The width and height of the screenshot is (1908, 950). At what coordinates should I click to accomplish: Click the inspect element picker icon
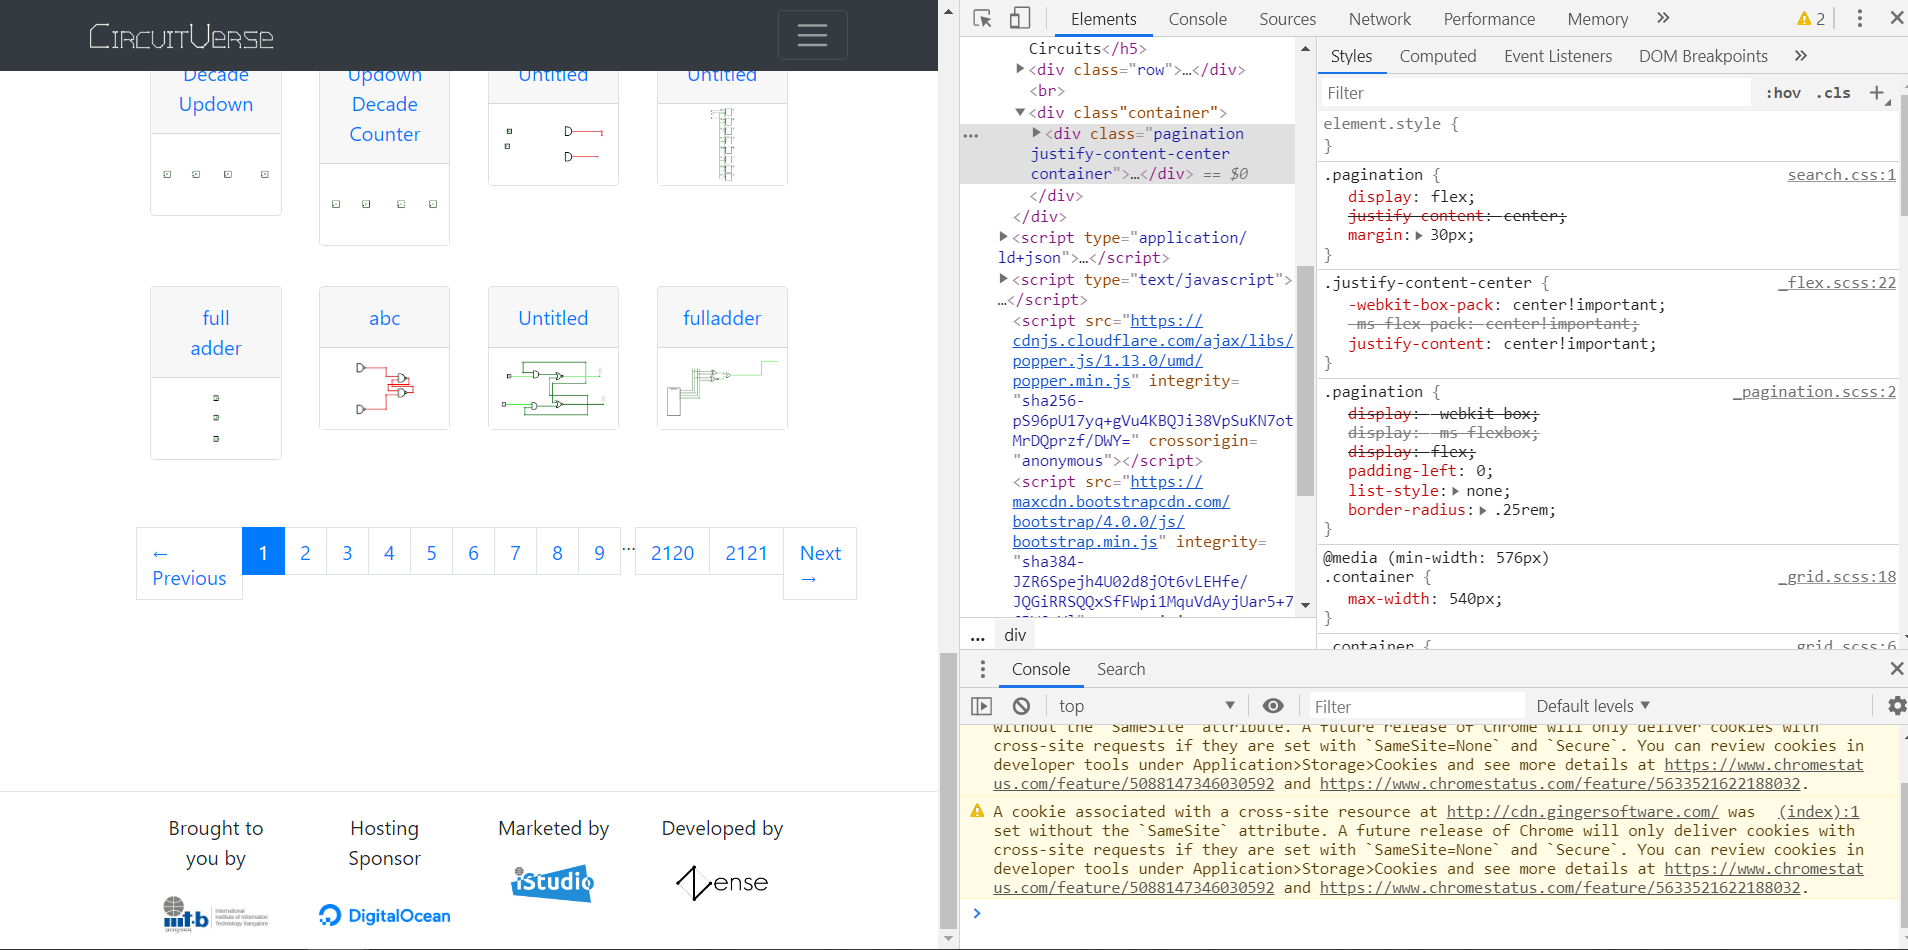click(982, 18)
